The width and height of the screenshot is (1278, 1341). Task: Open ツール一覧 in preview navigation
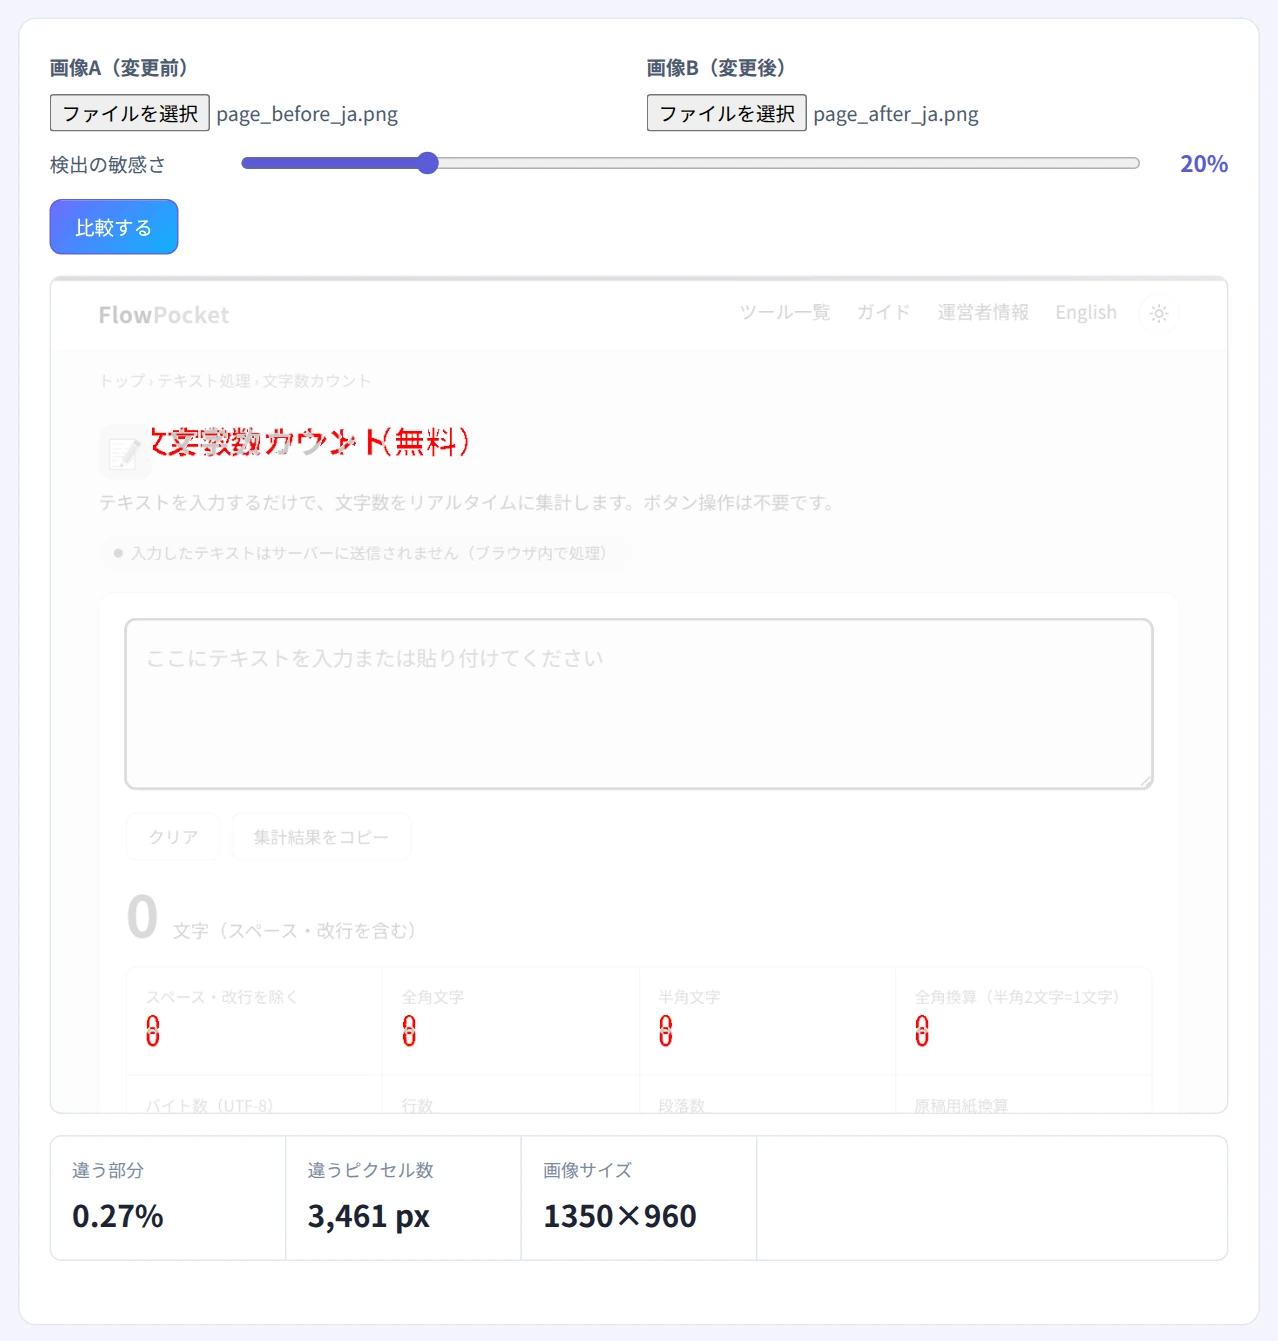point(785,312)
